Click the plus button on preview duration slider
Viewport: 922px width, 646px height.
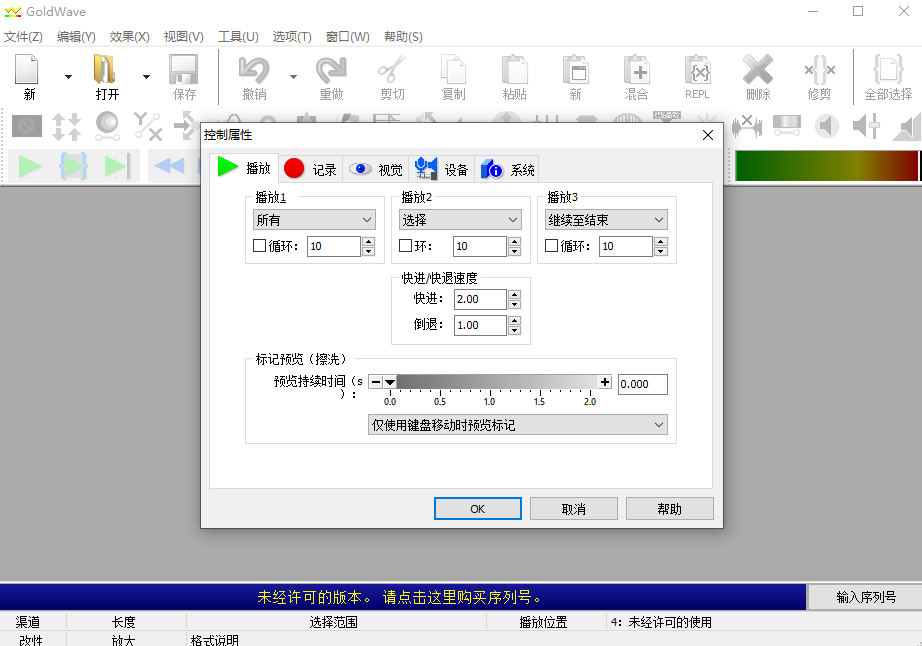click(x=605, y=382)
